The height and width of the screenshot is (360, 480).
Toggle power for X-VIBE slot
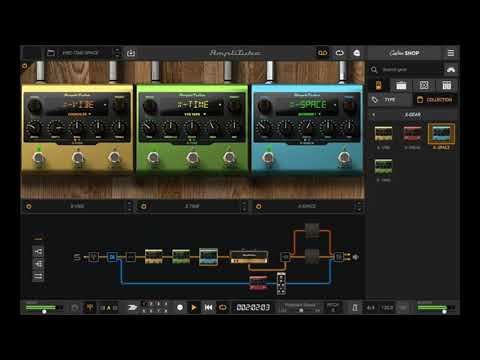pos(29,206)
